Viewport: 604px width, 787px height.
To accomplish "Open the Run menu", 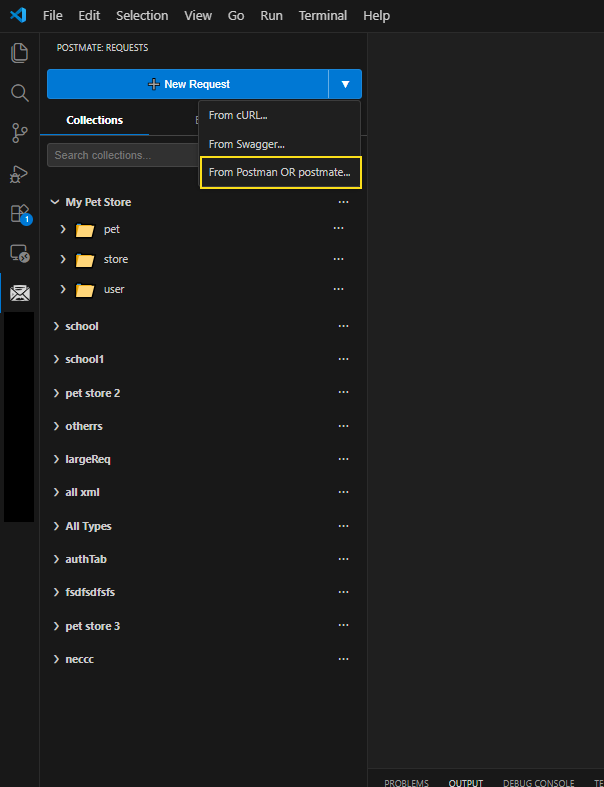I will 271,16.
